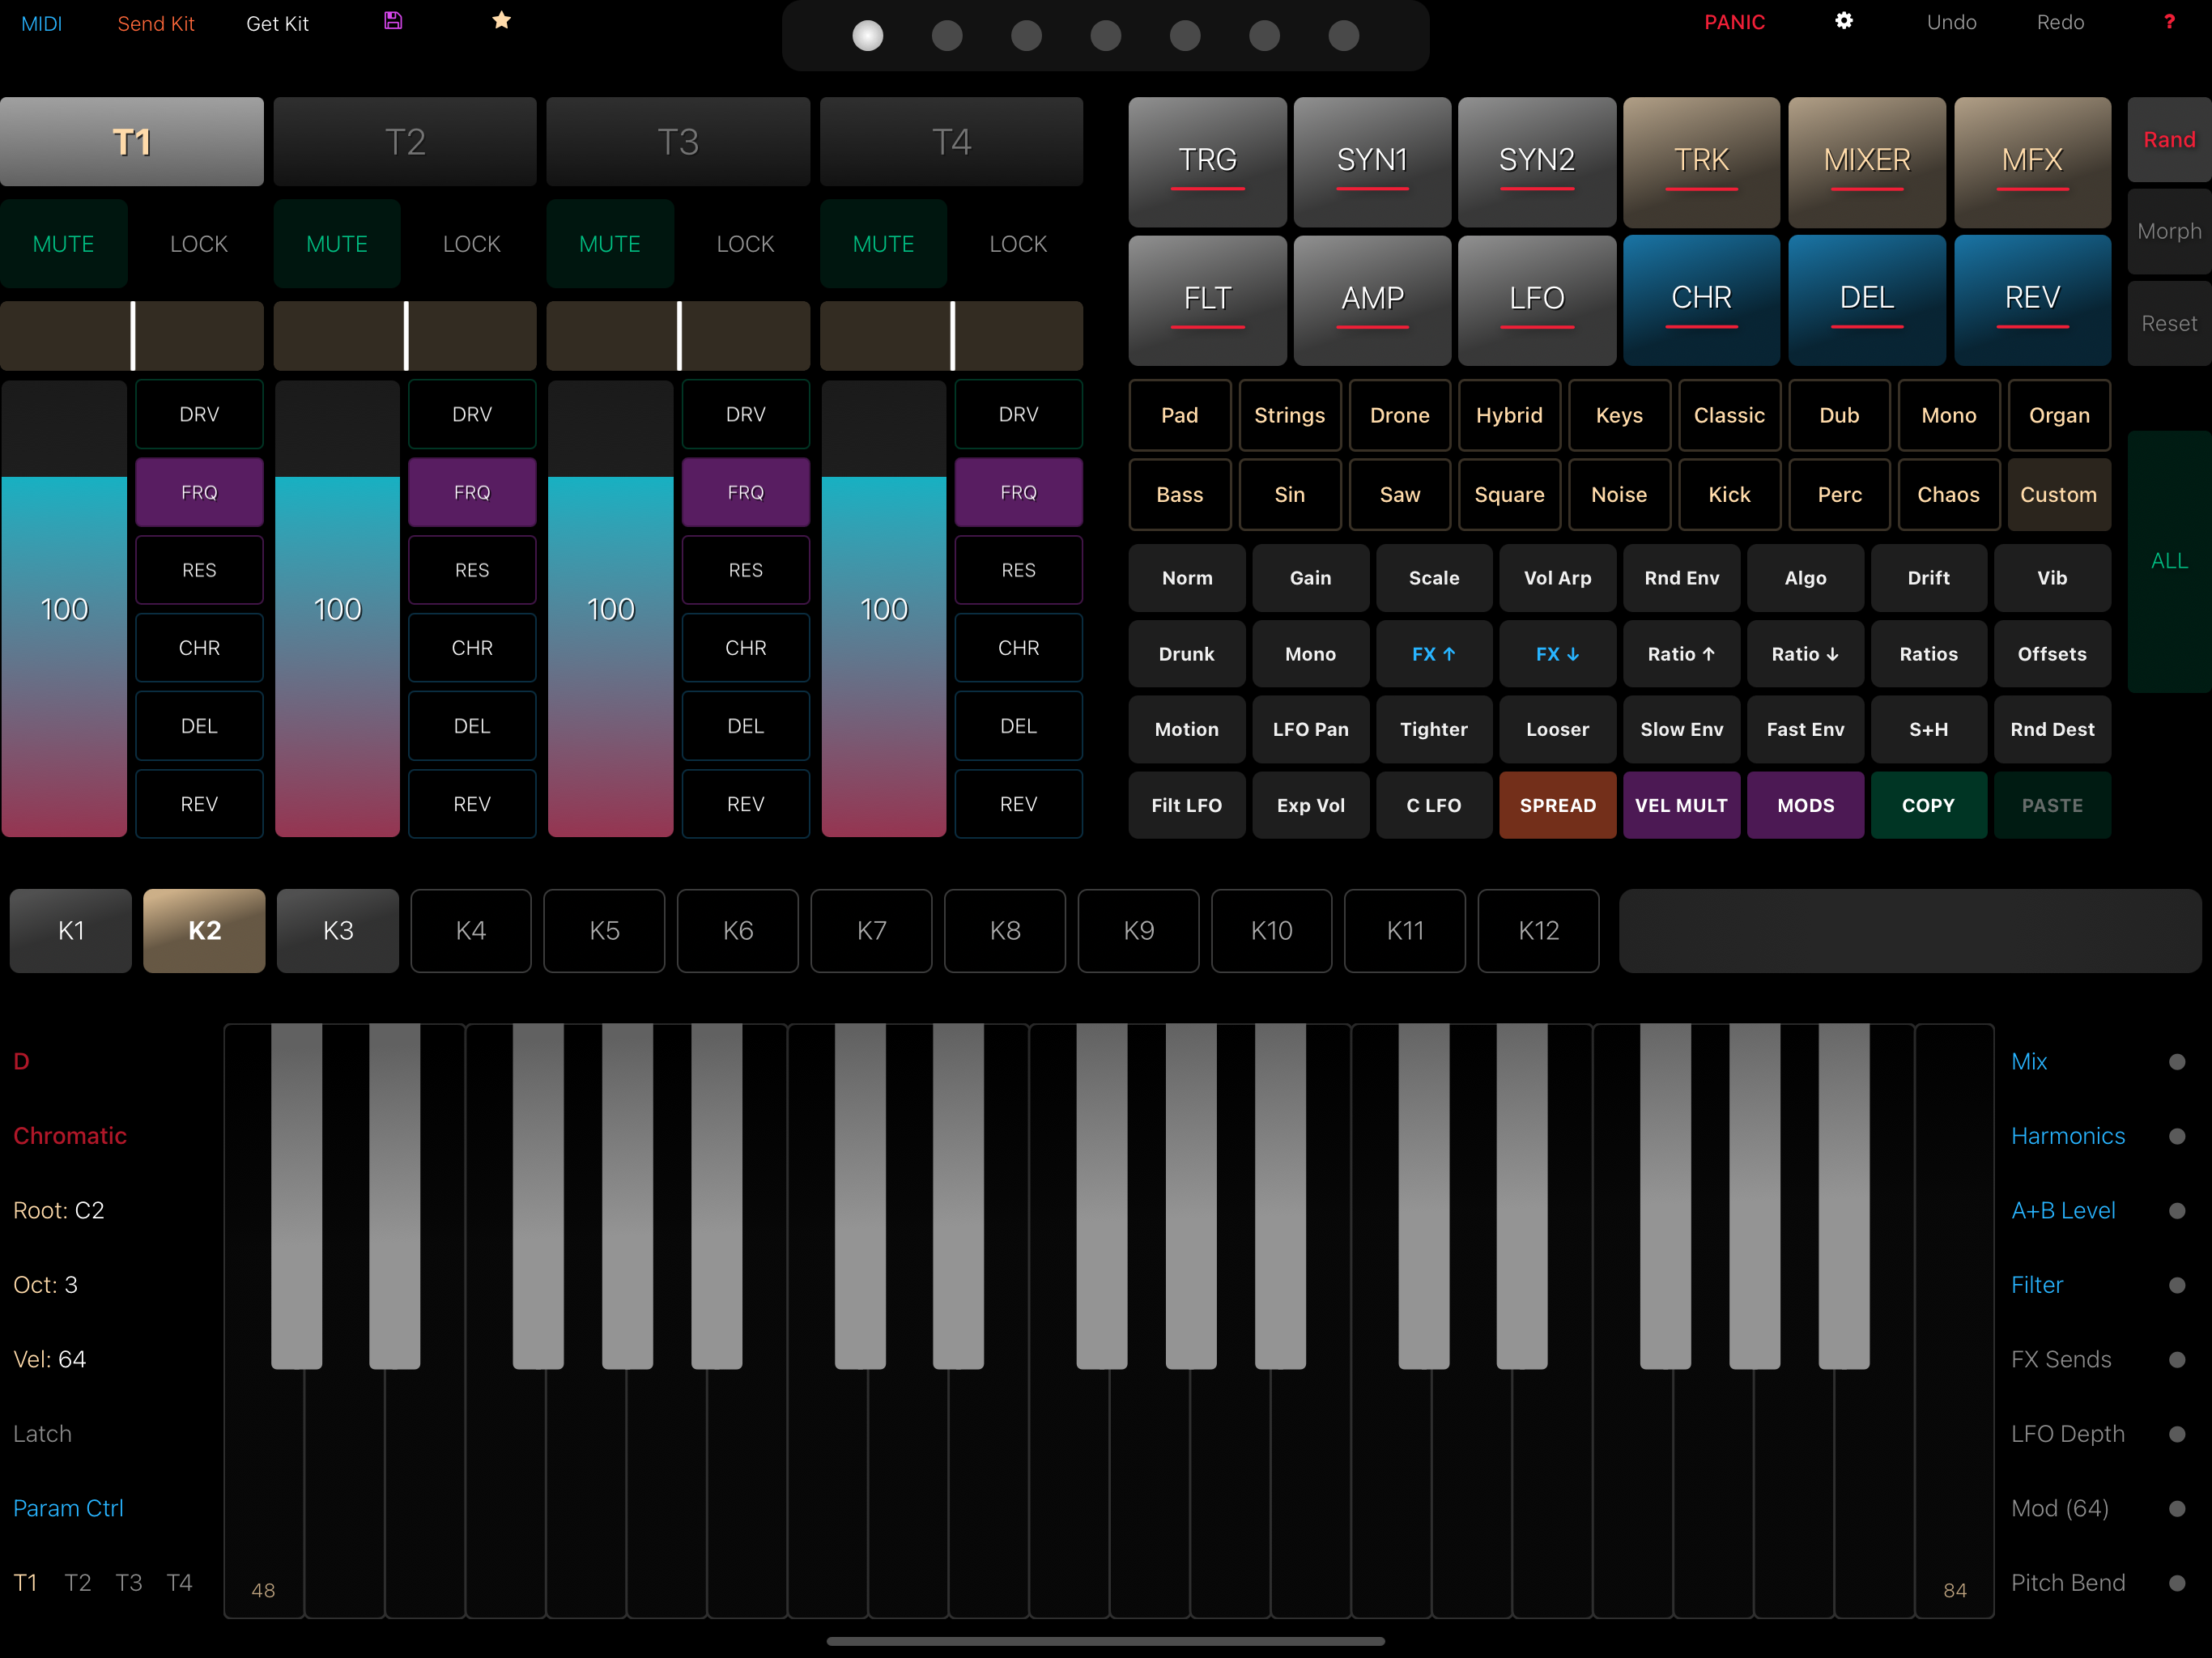This screenshot has width=2212, height=1658.
Task: Click the SPREAD button
Action: click(x=1558, y=805)
